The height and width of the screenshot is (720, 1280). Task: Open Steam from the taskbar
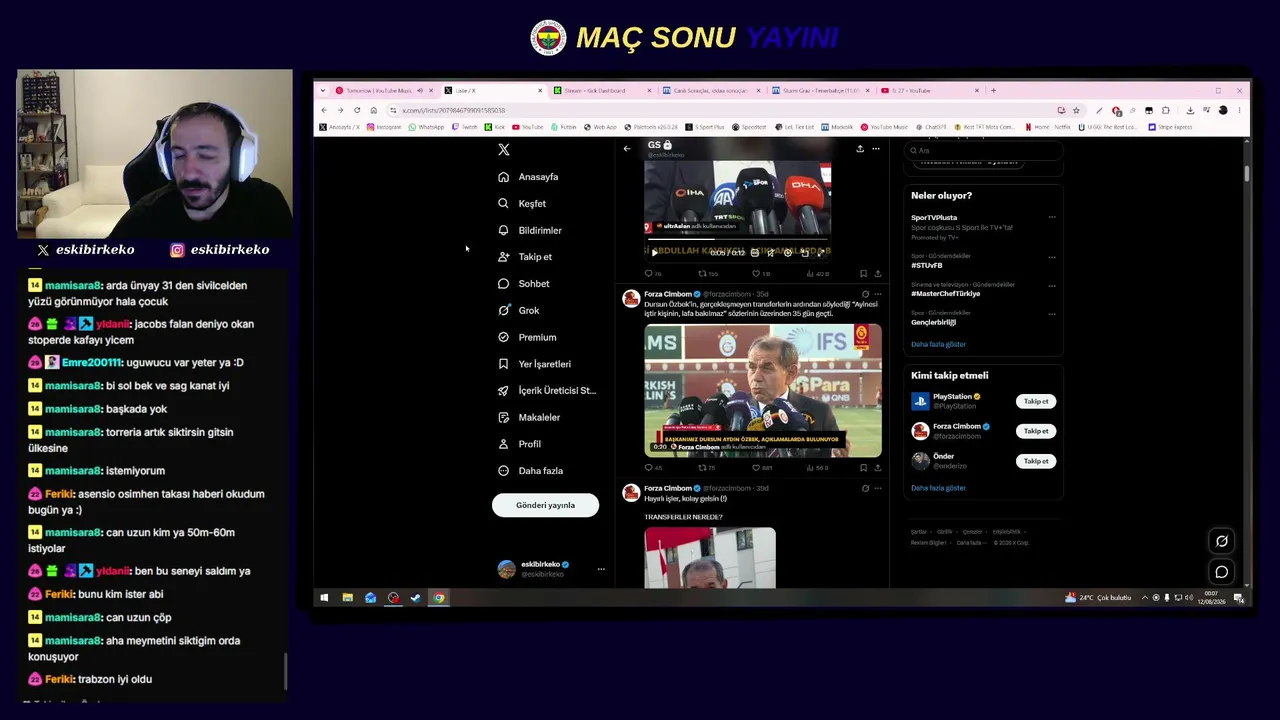tap(416, 598)
